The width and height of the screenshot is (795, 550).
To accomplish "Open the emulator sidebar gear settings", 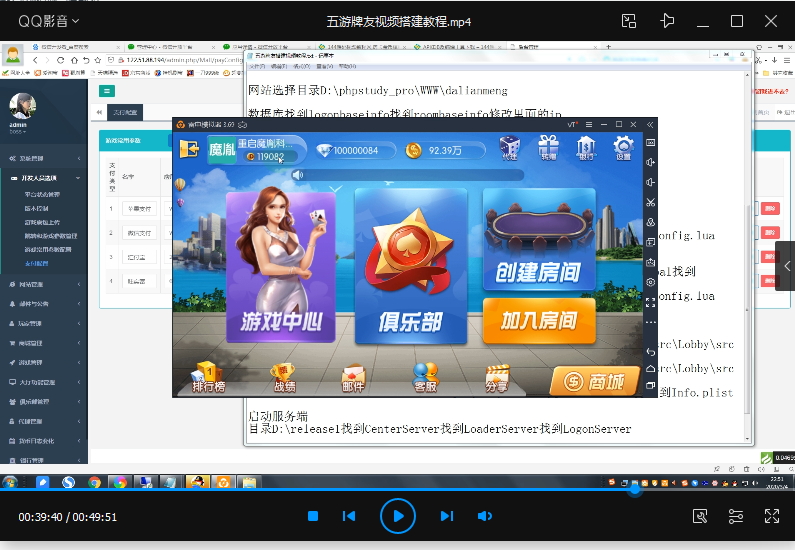I will coord(651,282).
